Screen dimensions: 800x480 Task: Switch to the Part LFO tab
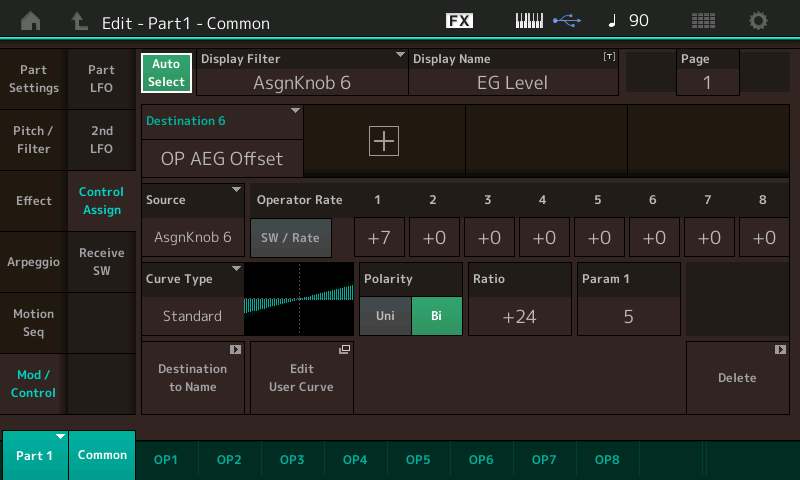tap(101, 79)
